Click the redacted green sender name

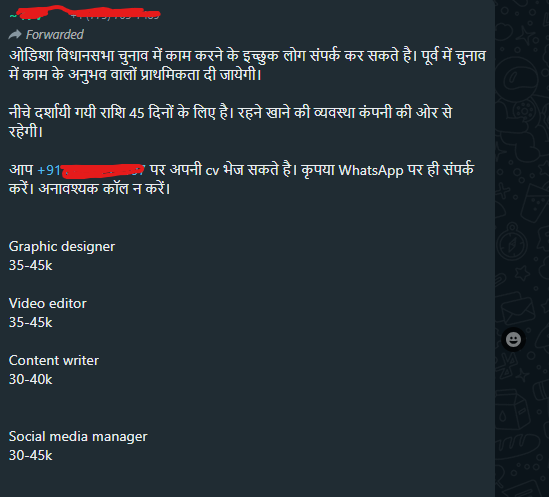28,16
